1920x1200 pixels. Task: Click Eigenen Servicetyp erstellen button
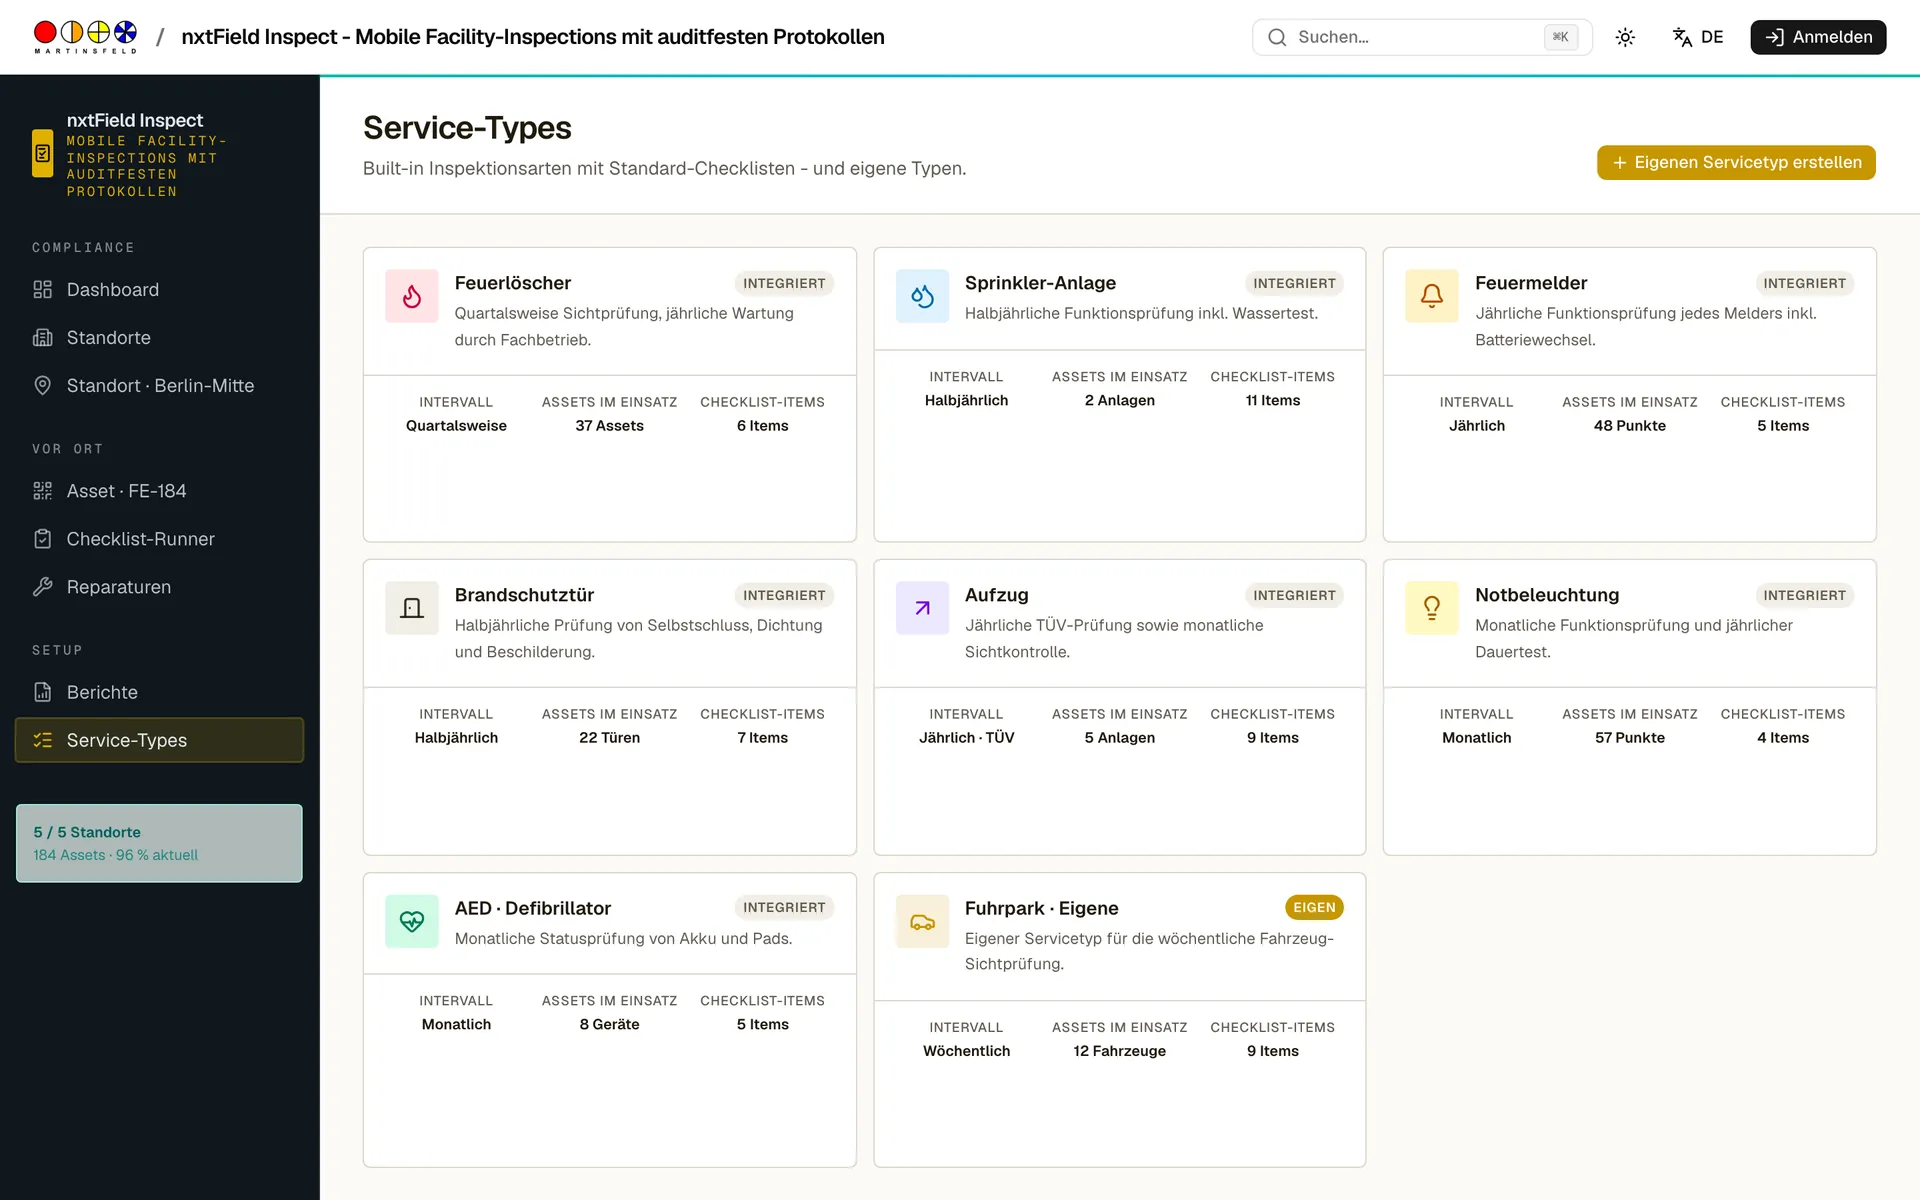point(1736,162)
